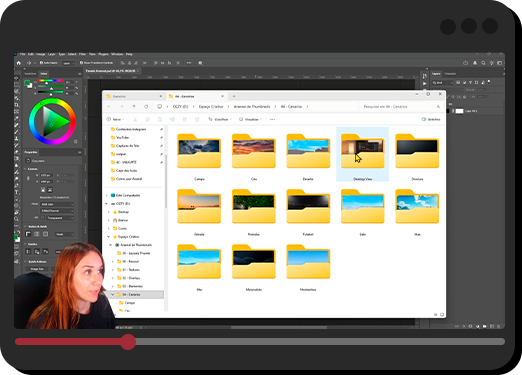522x375 pixels.
Task: Click the Explorer forward arrow
Action: click(x=122, y=107)
